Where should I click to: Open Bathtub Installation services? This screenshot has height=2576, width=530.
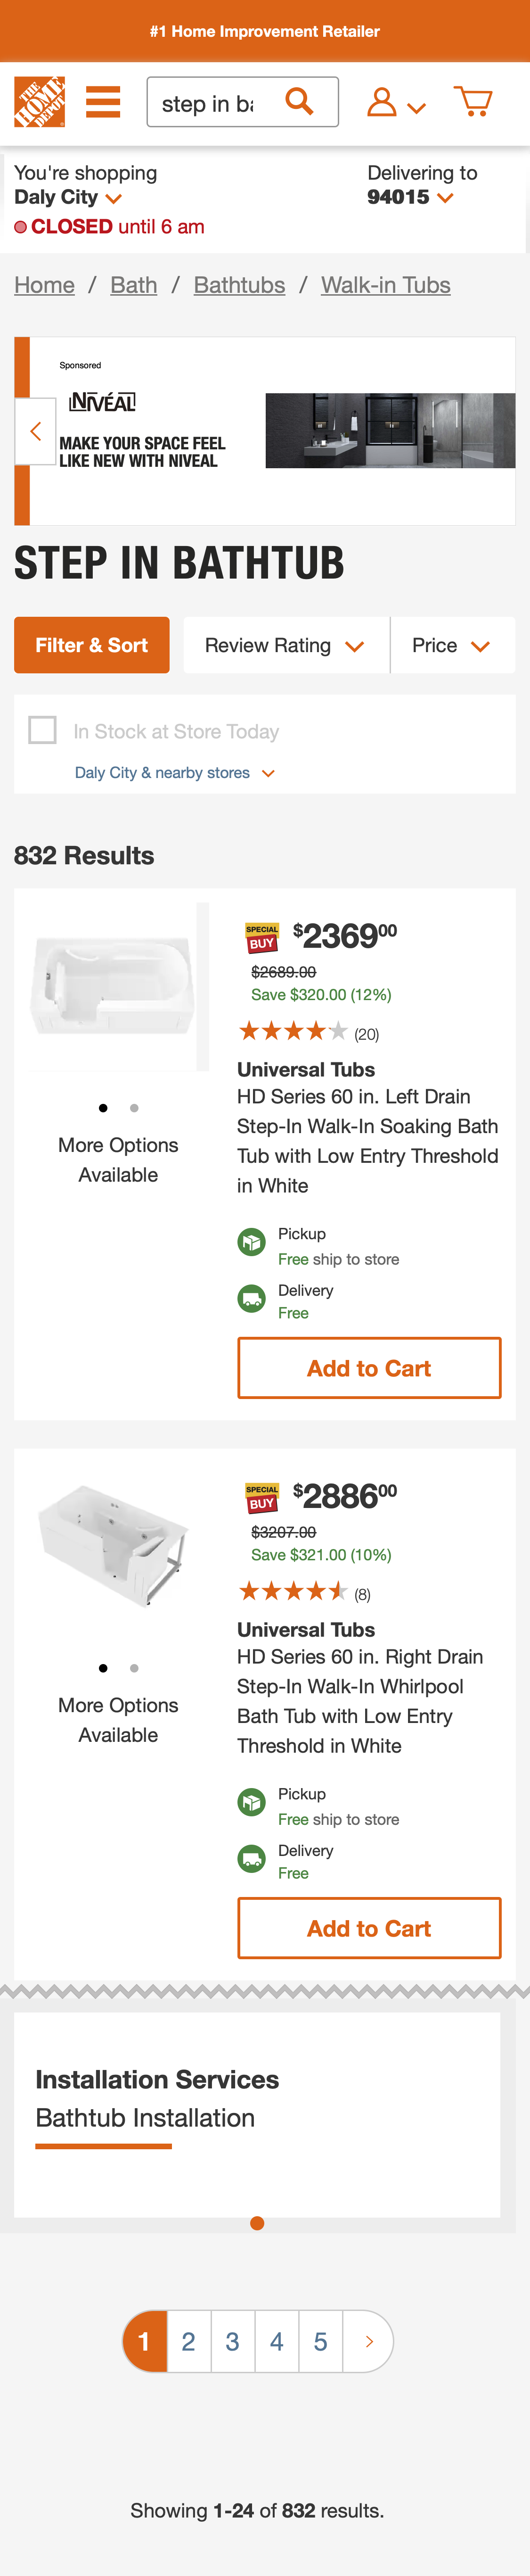pos(145,2117)
